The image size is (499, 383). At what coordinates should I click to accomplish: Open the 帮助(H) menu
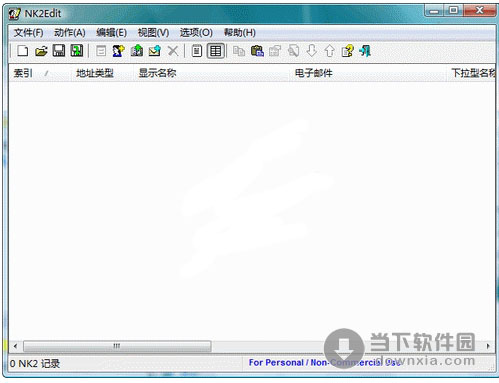click(240, 33)
